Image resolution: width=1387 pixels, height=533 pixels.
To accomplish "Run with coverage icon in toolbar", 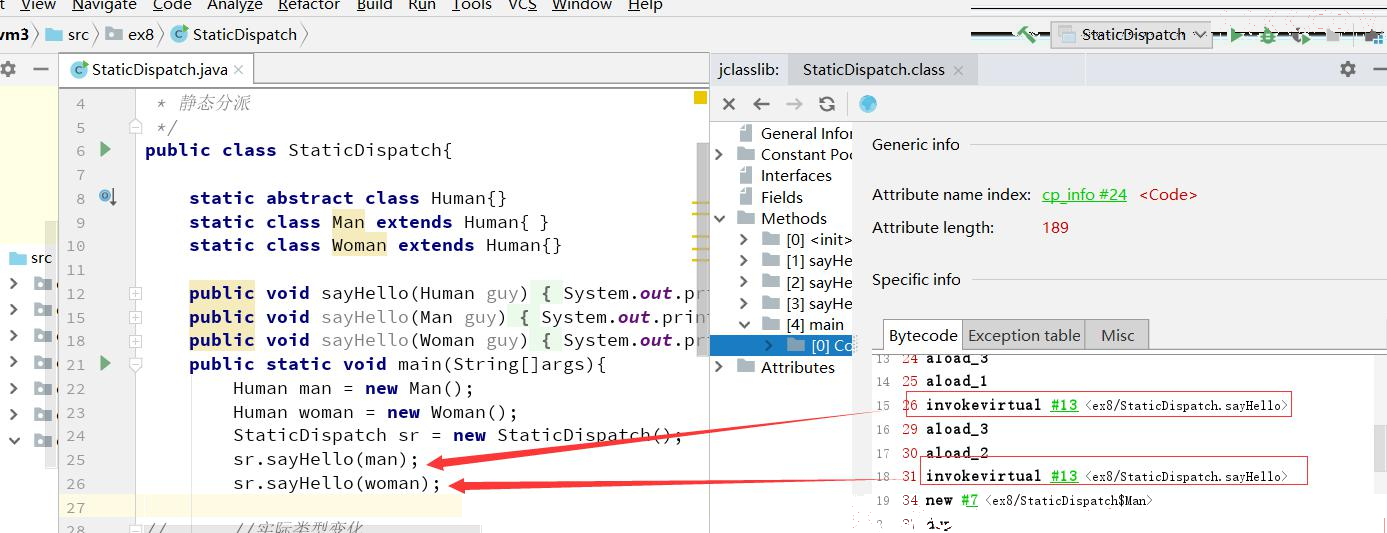I will [x=1300, y=35].
